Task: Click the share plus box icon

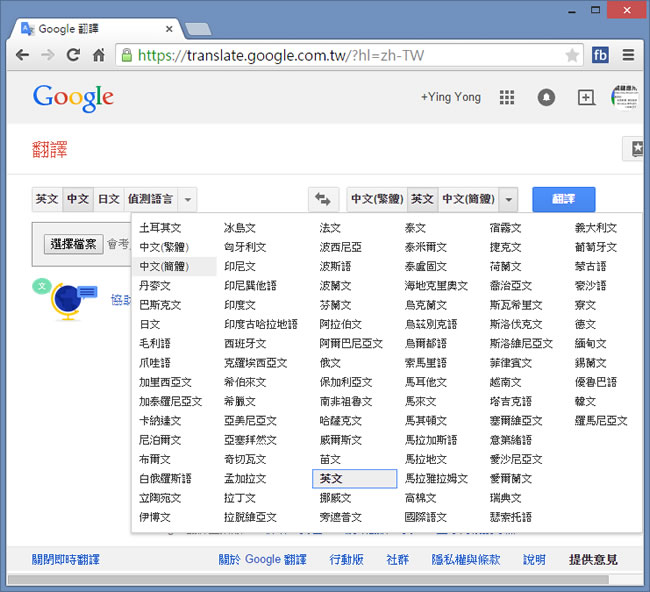Action: [586, 97]
